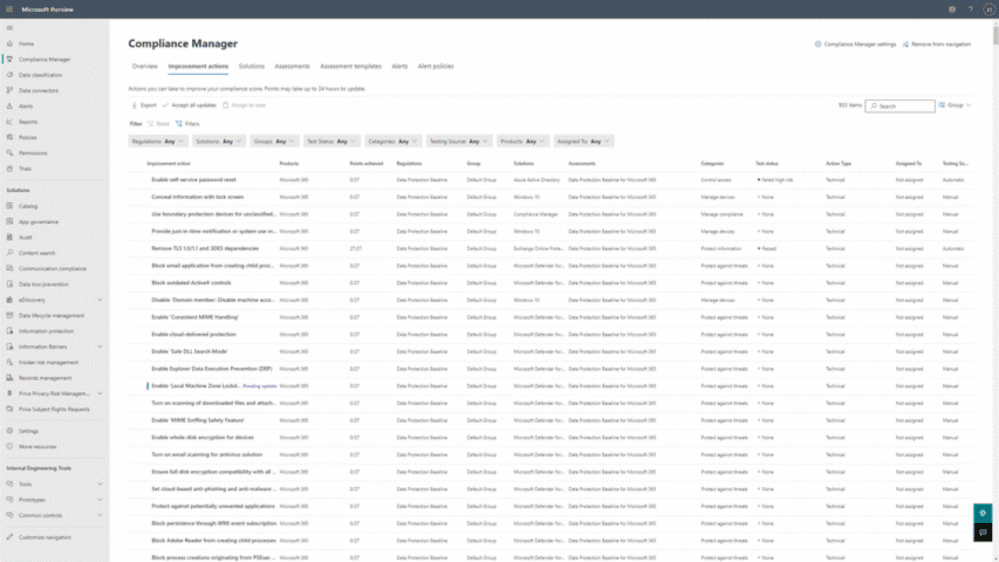Open Compliance Manager settings link
The height and width of the screenshot is (562, 999).
coord(855,45)
